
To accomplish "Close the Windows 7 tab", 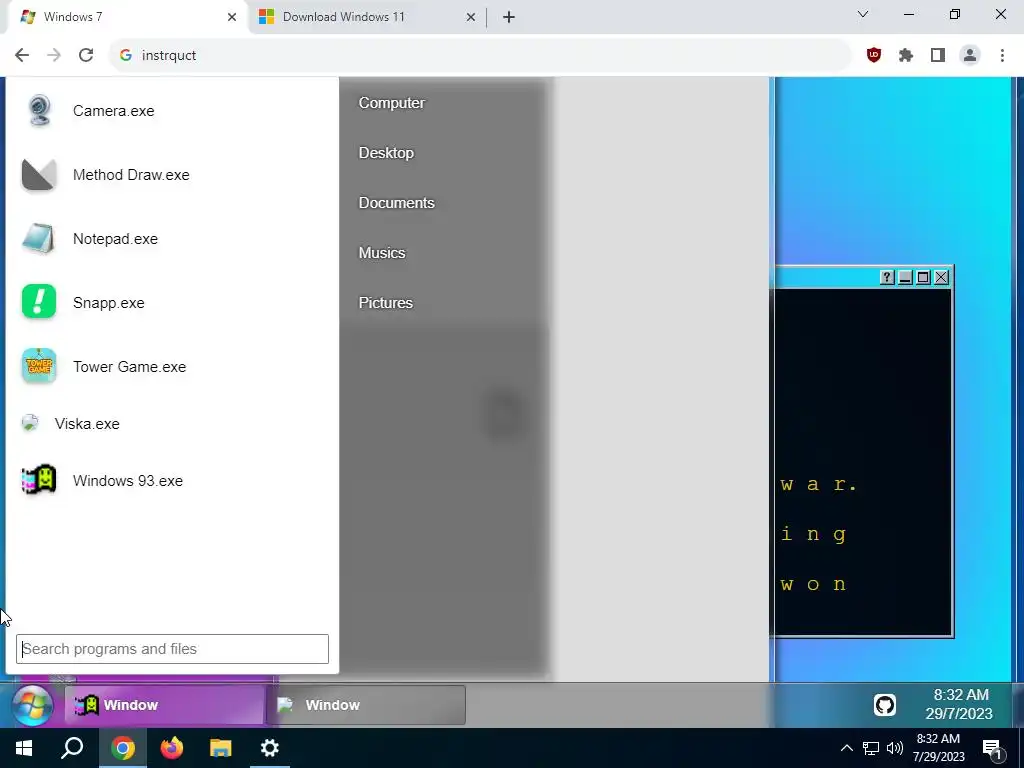I will 232,17.
